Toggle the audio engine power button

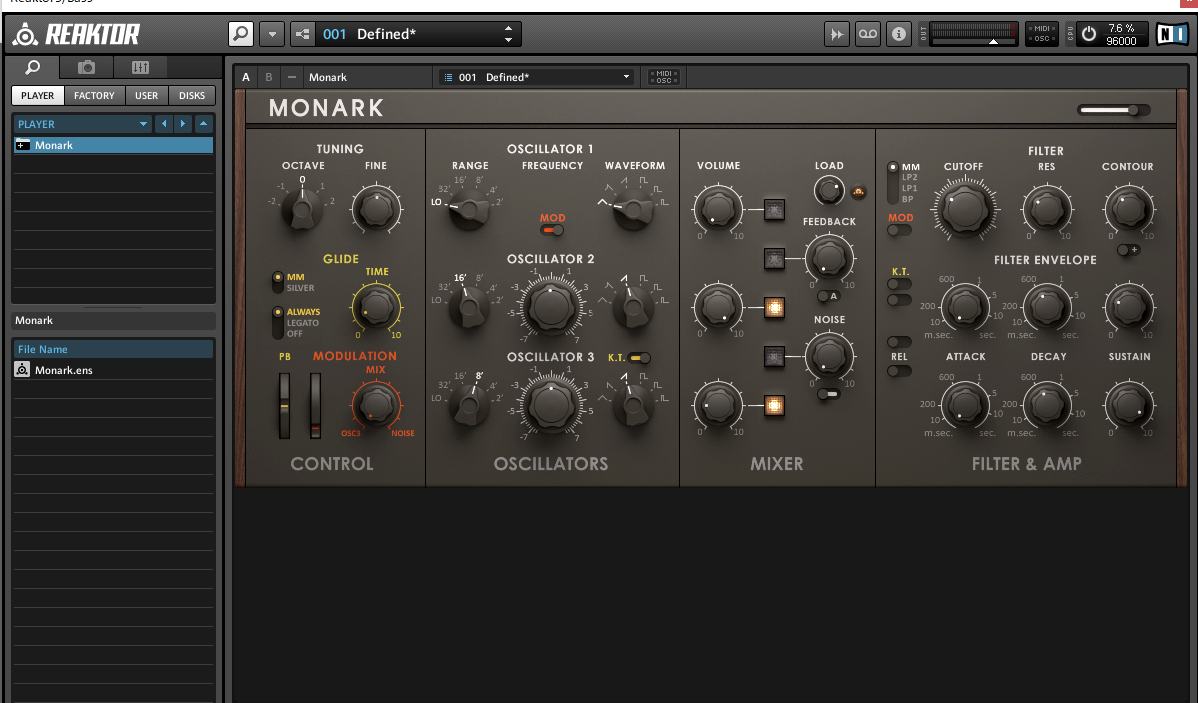pyautogui.click(x=1090, y=34)
